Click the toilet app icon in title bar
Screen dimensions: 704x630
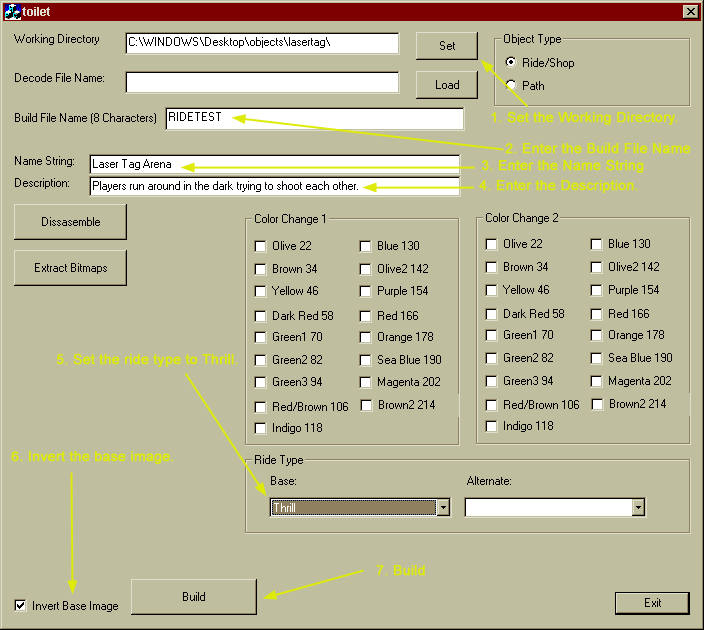(12, 12)
